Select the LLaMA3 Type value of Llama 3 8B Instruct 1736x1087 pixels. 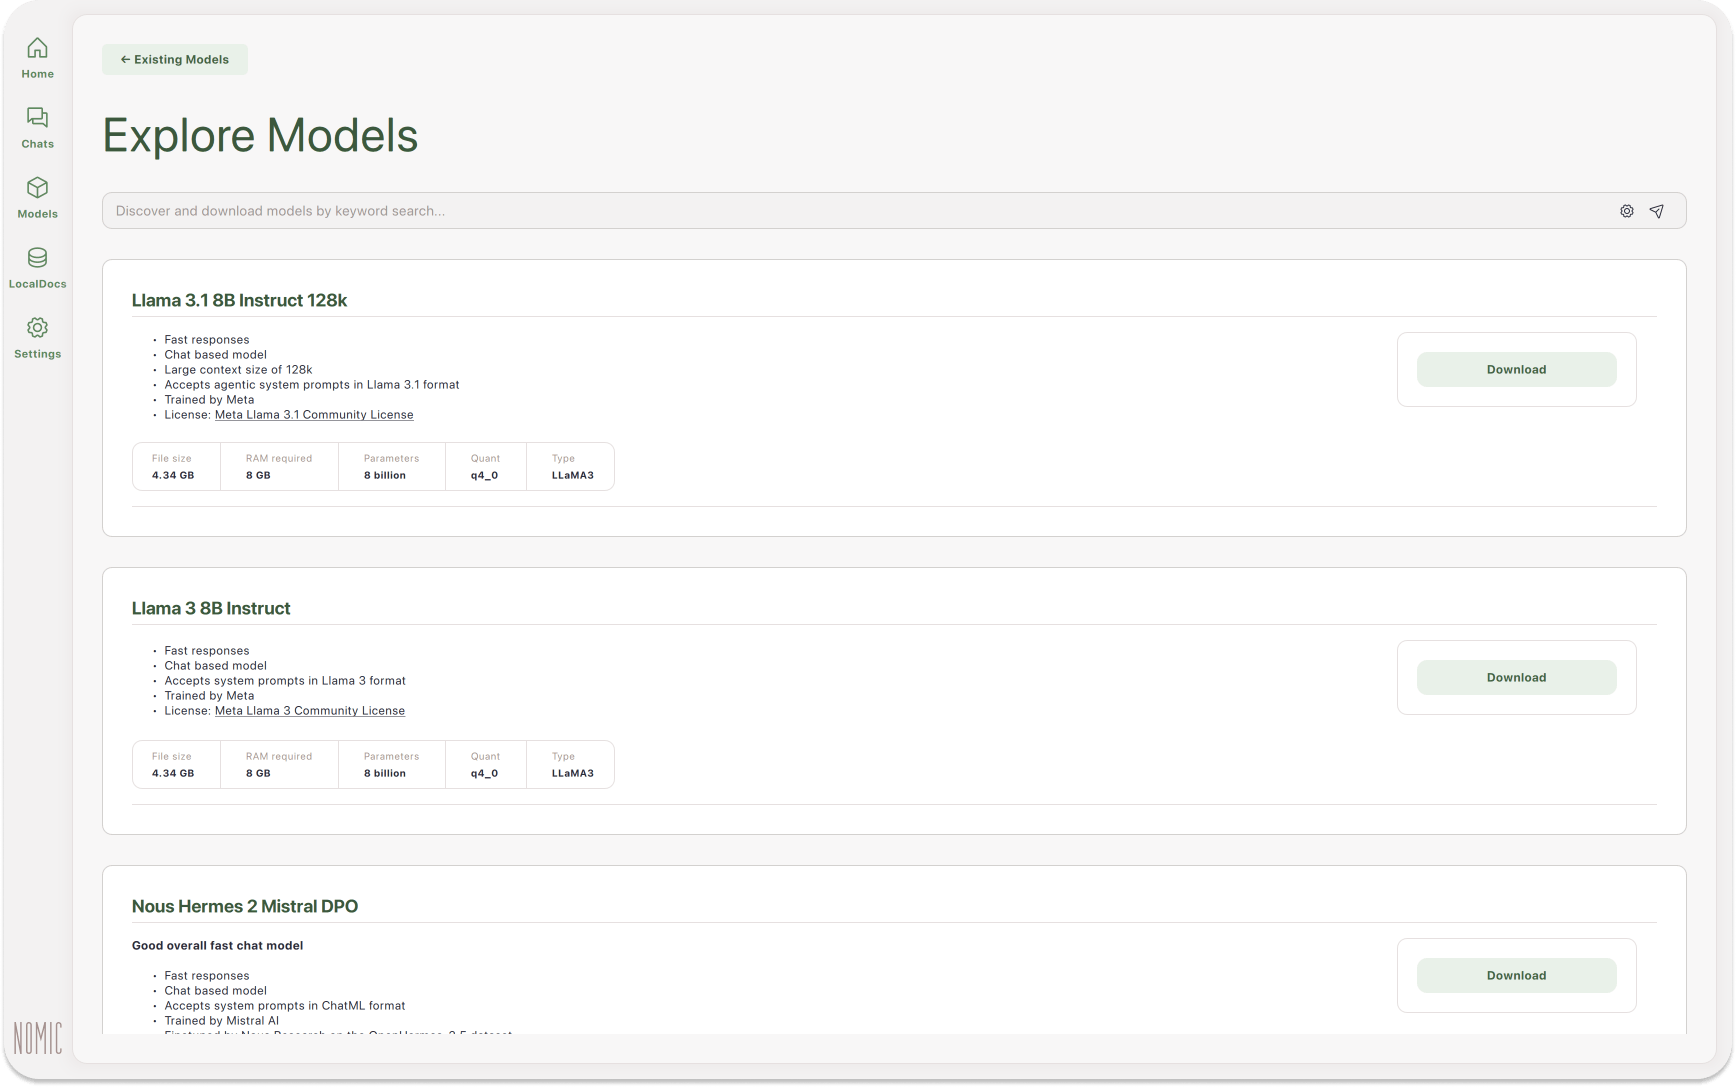[x=573, y=773]
